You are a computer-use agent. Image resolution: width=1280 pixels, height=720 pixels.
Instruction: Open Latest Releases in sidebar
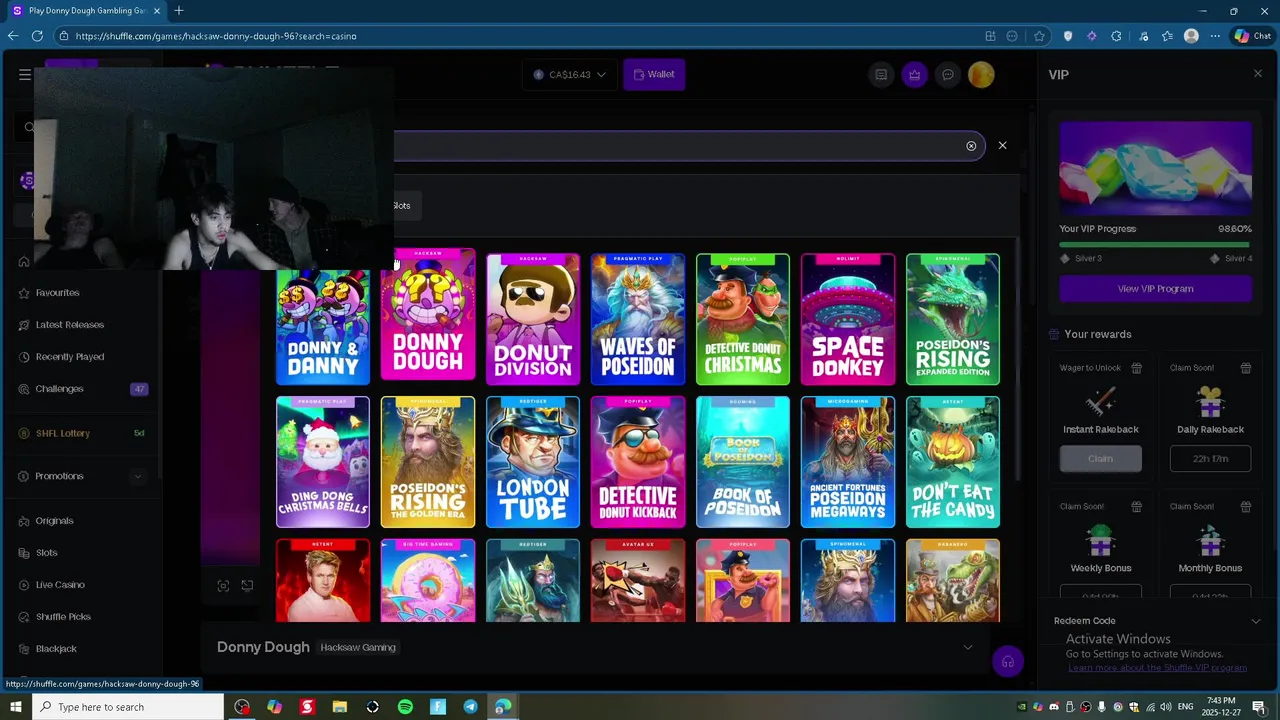(x=70, y=325)
